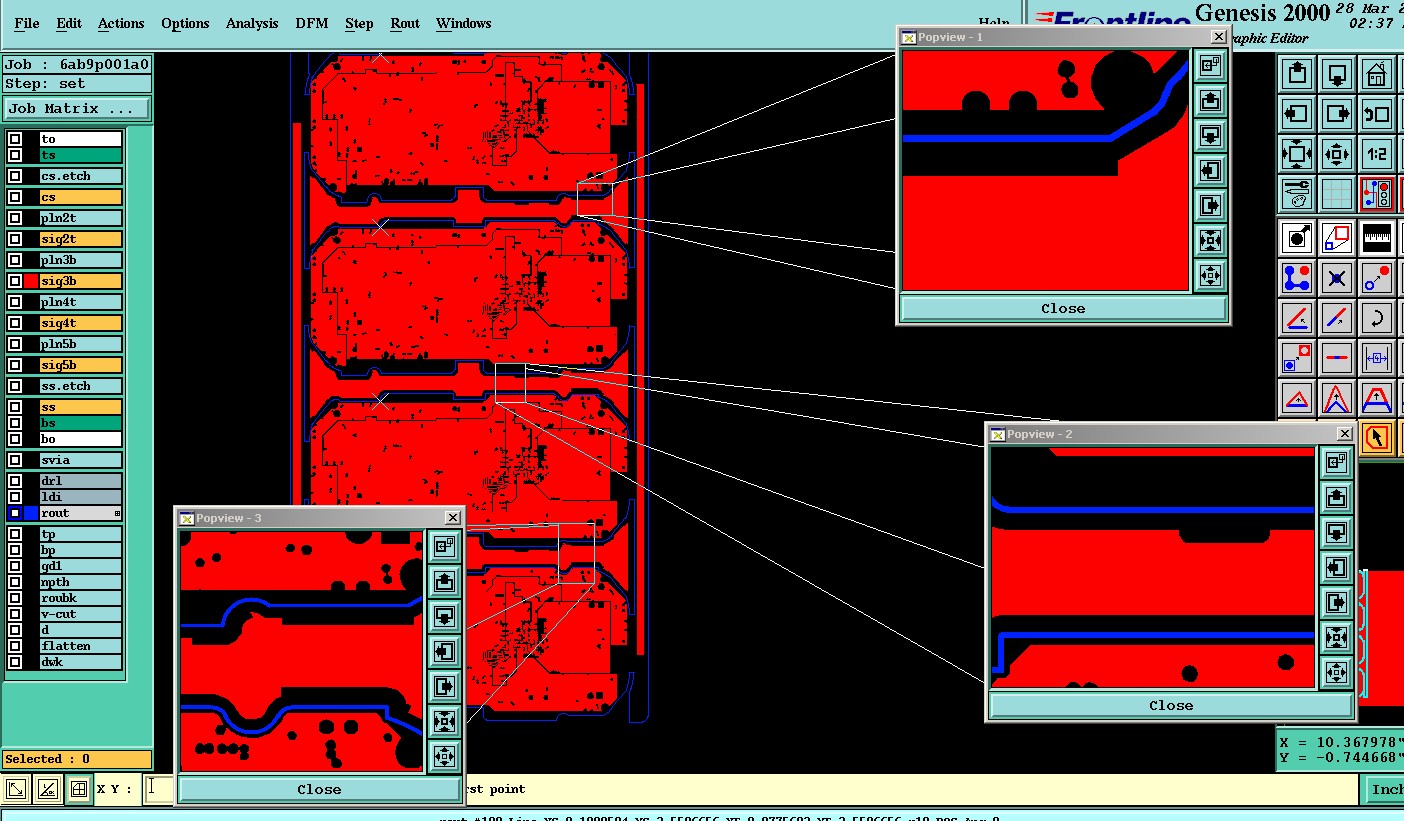
Task: Select the npth layer name
Action: coord(80,582)
